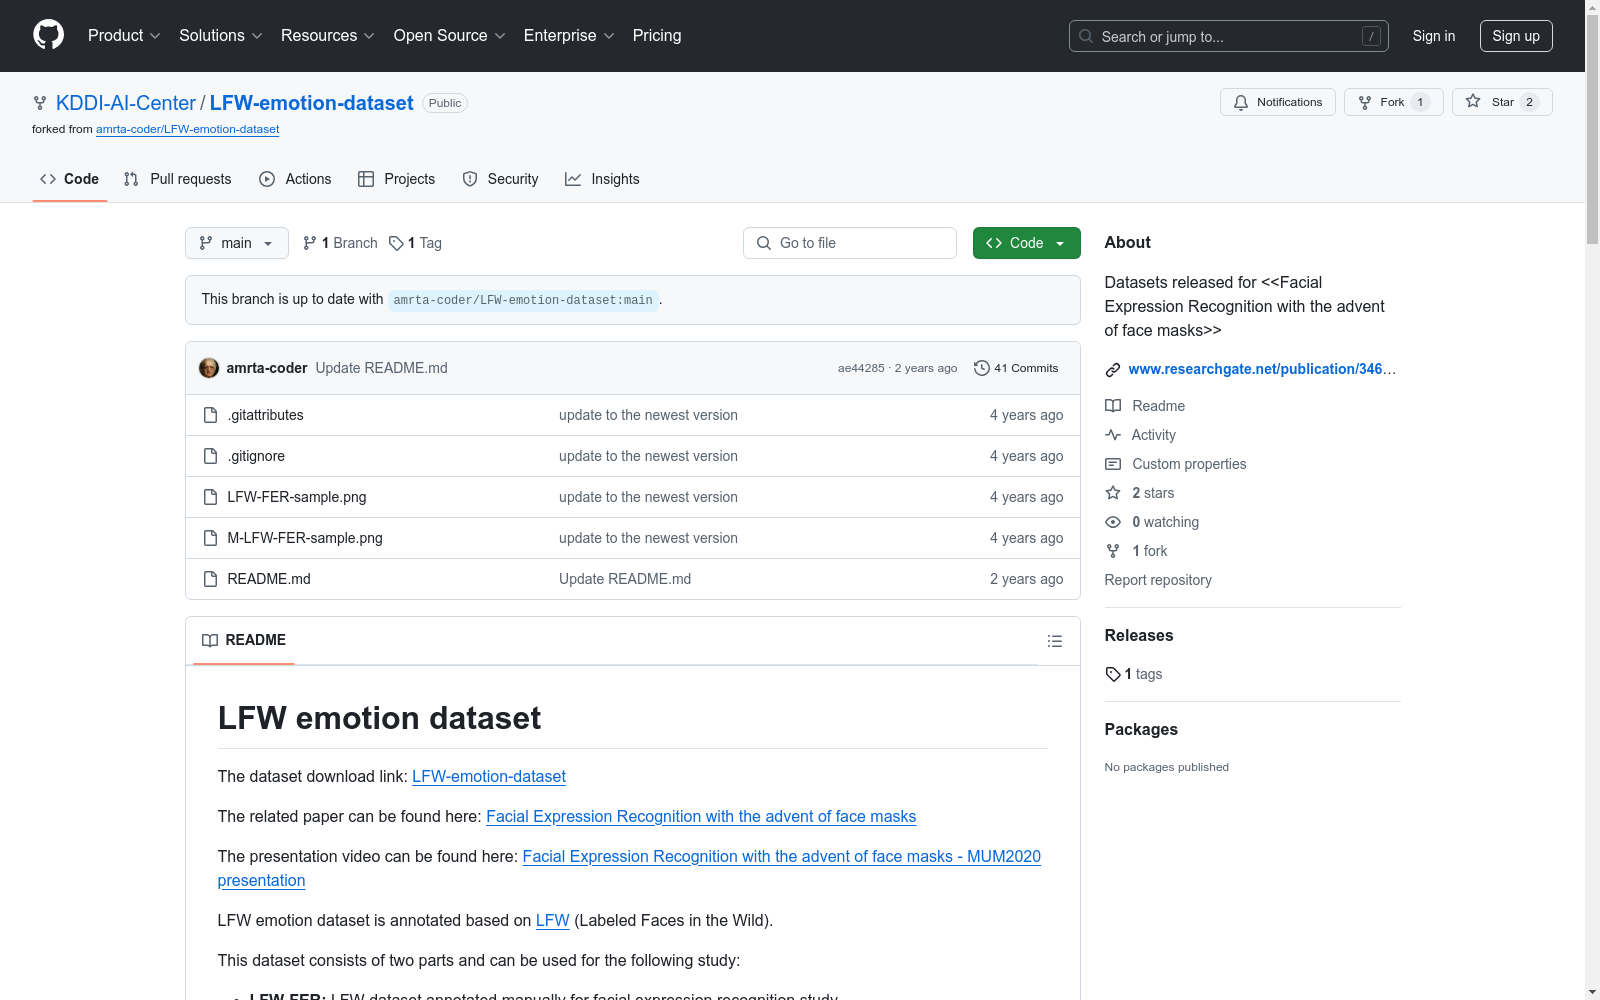Image resolution: width=1600 pixels, height=1000 pixels.
Task: Click the book icon in README header
Action: point(210,640)
